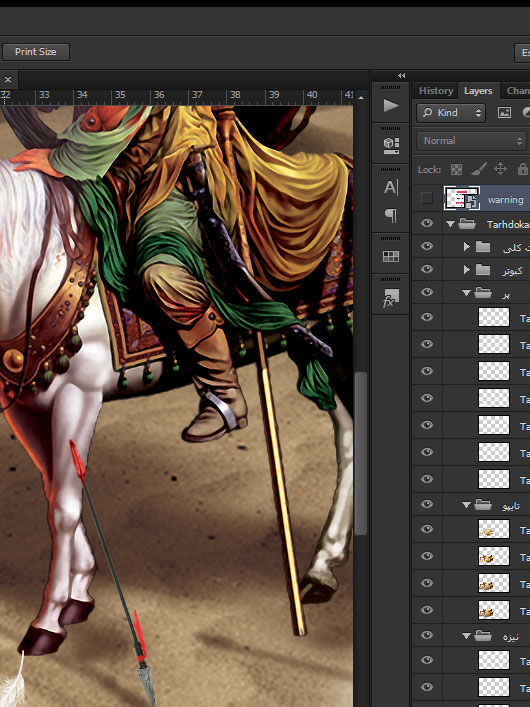Viewport: 530px width, 707px height.
Task: Click the کبوتر group folder icon
Action: 483,270
